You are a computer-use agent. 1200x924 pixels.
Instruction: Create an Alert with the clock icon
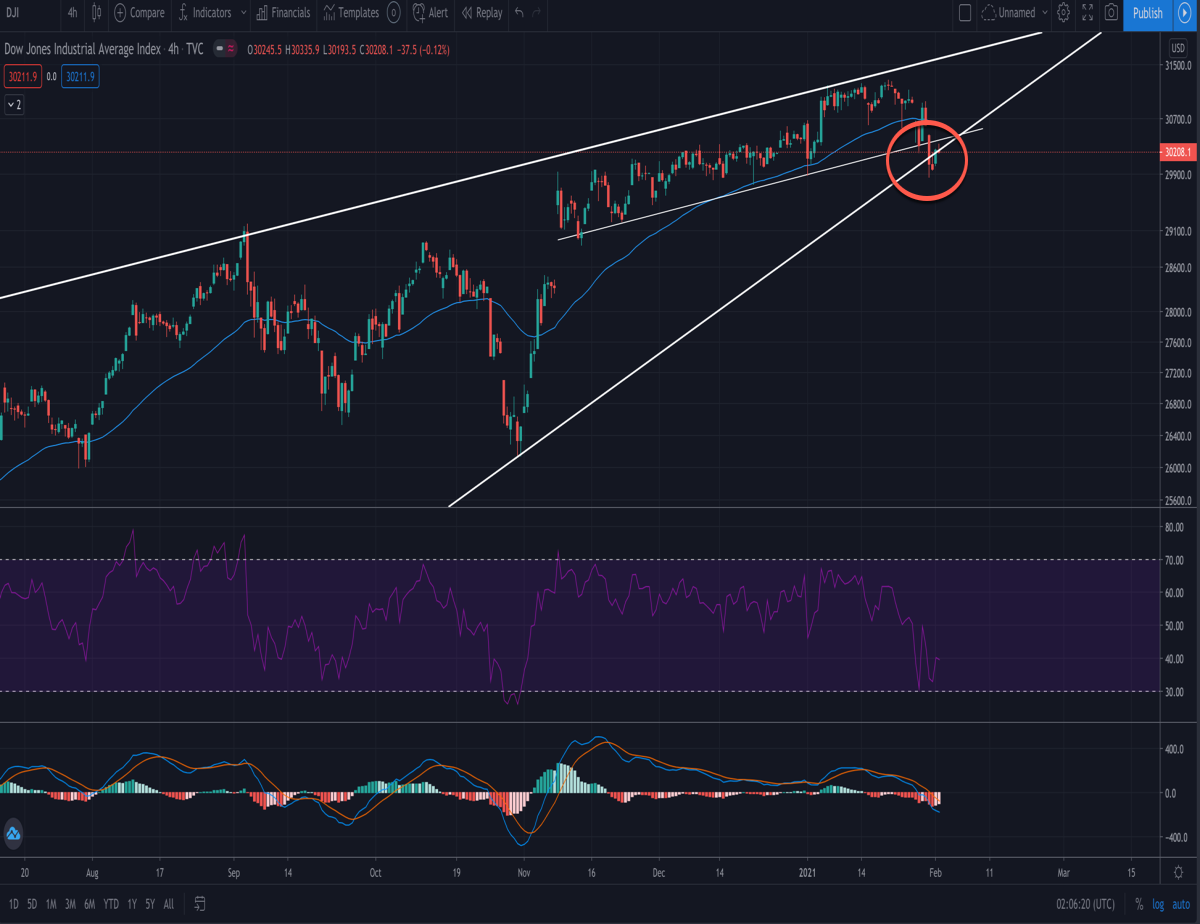[430, 13]
